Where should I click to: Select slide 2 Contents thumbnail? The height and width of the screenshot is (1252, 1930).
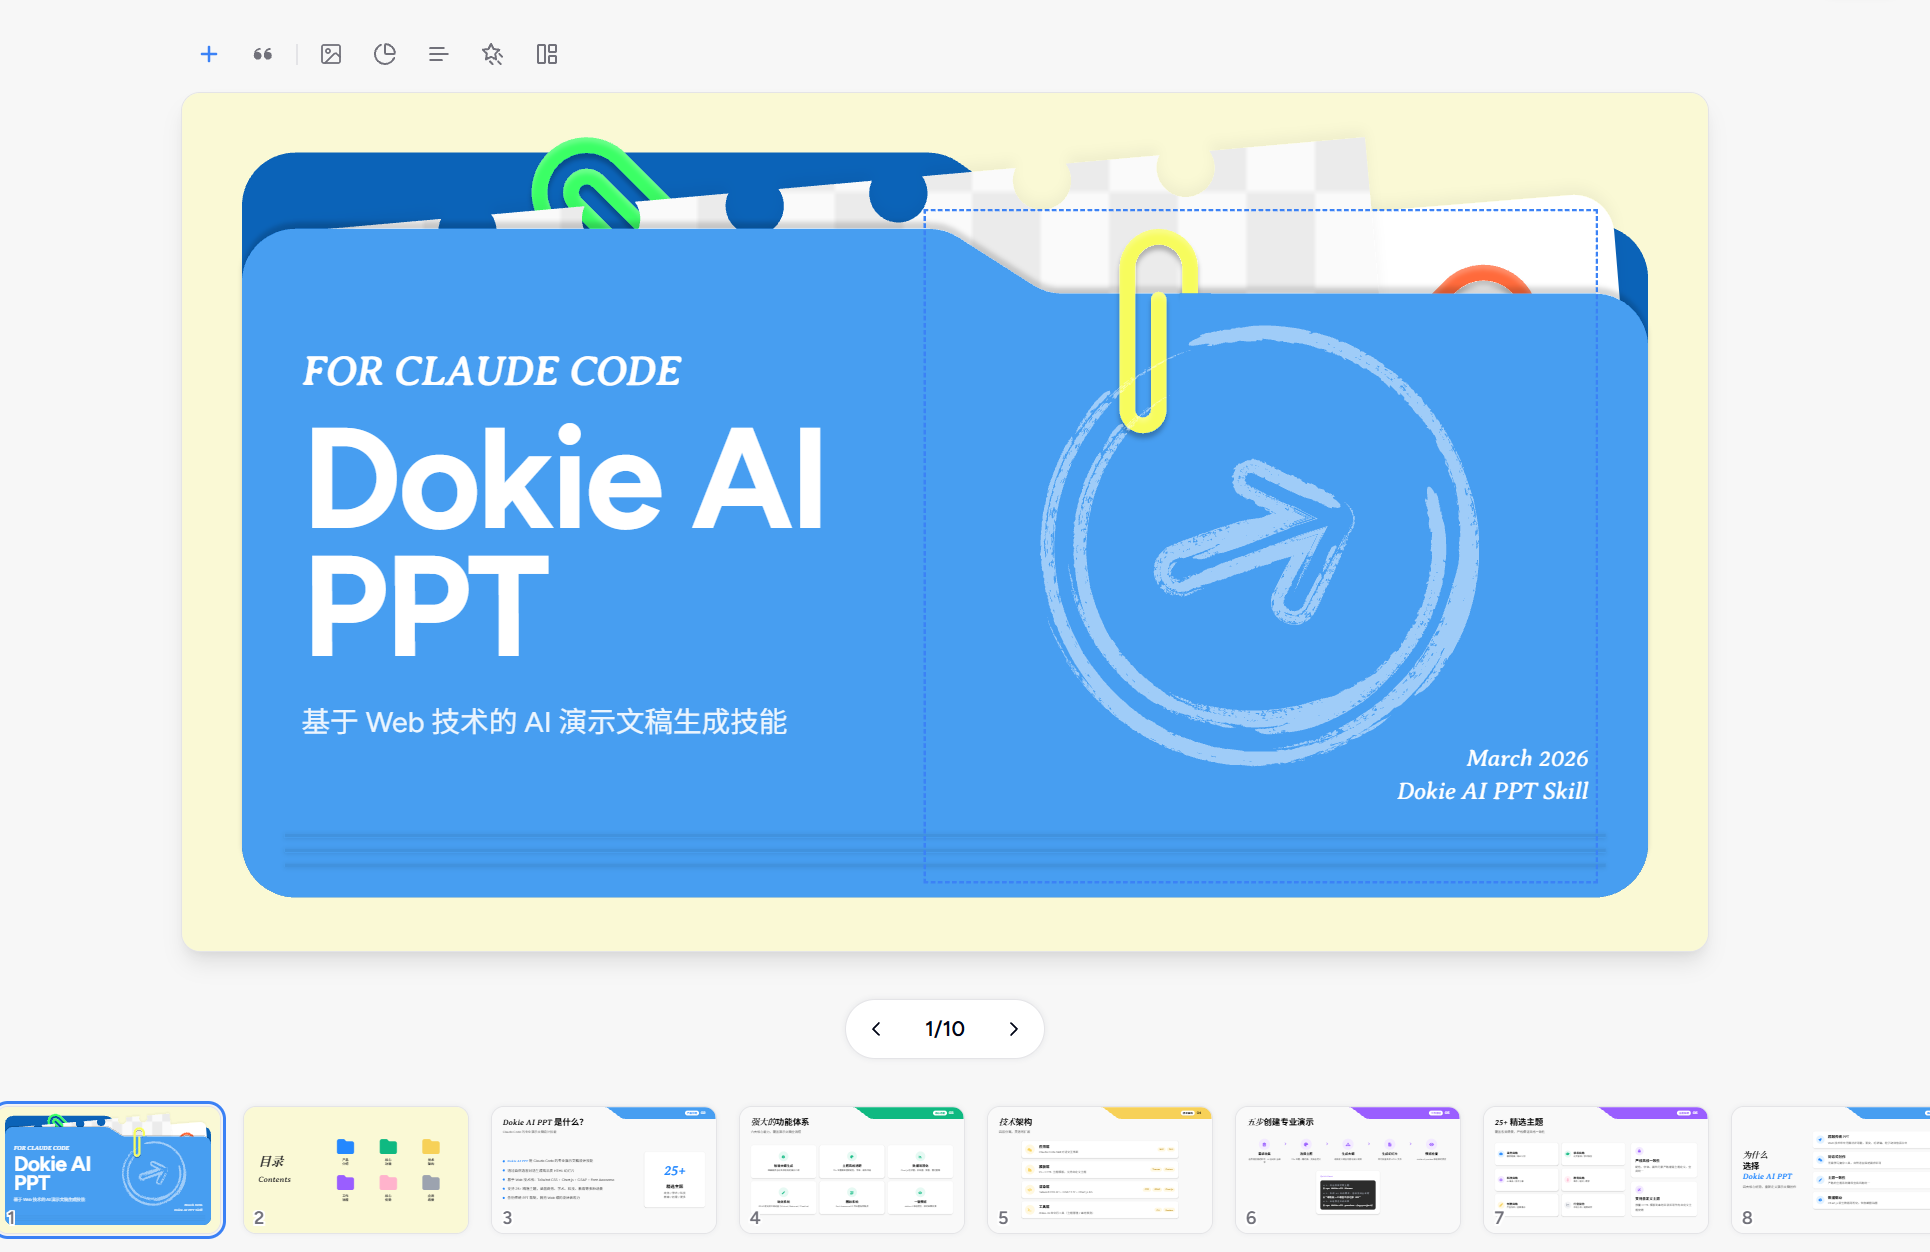click(x=356, y=1169)
